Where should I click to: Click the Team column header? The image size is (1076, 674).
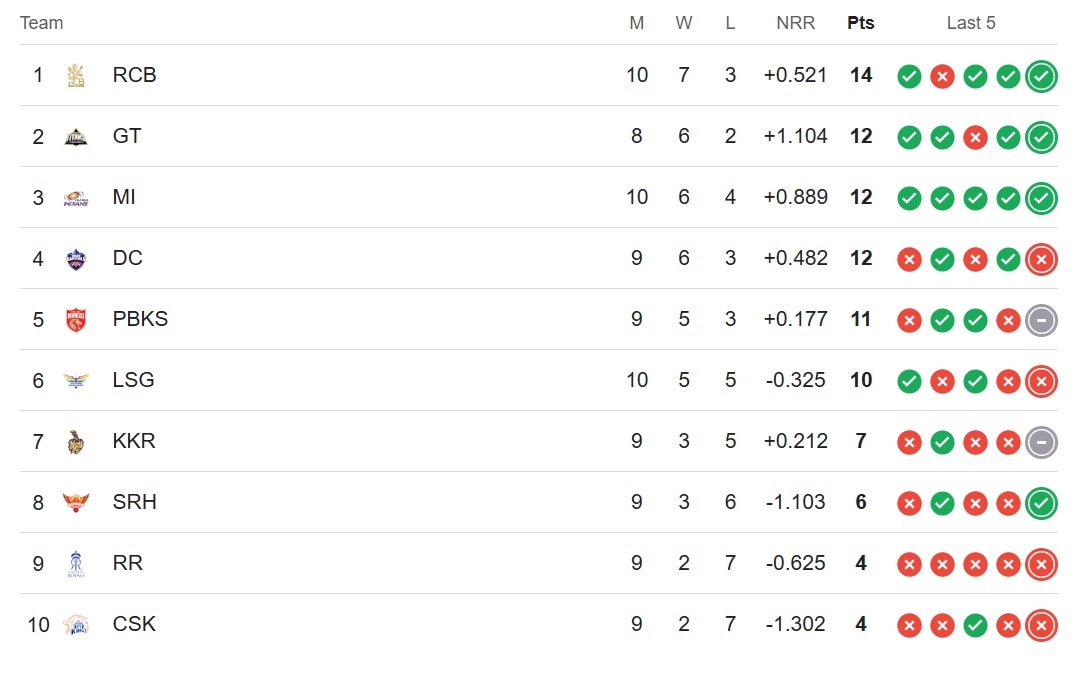41,23
